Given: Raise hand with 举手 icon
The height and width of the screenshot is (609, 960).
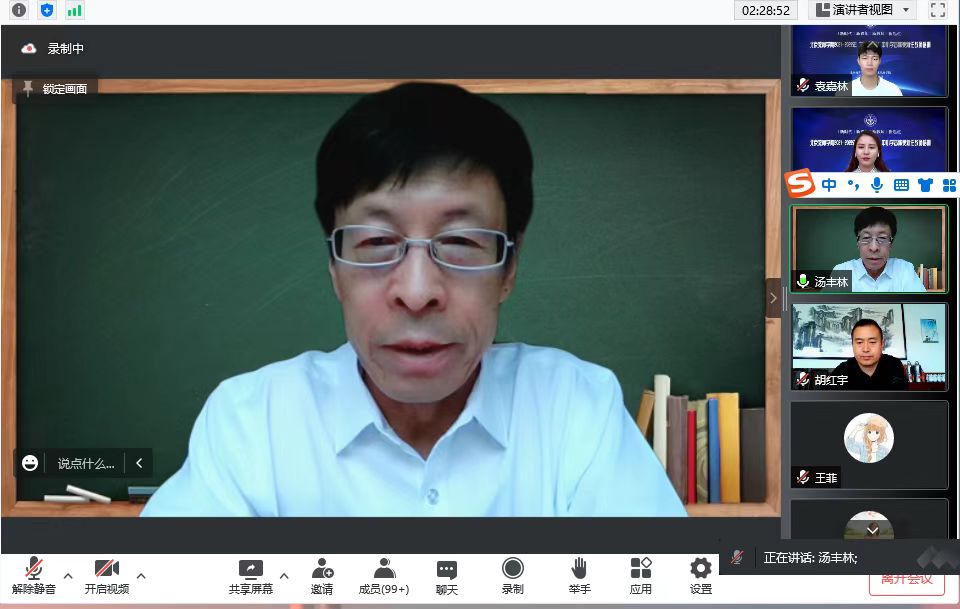Looking at the screenshot, I should [579, 576].
